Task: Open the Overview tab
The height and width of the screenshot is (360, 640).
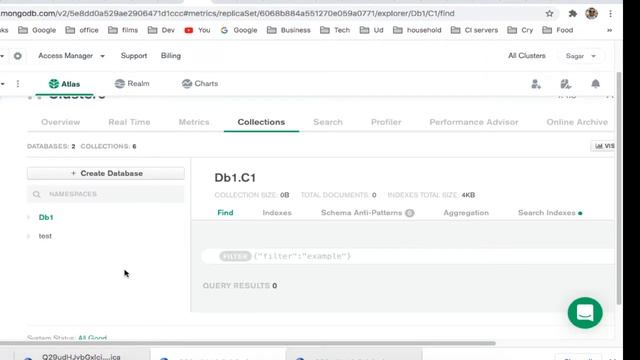Action: [x=60, y=122]
